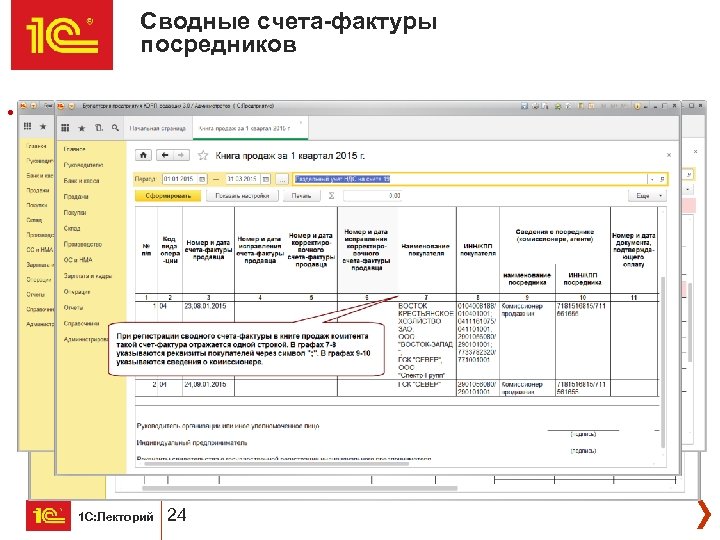The width and height of the screenshot is (720, 540).
Task: Advance to next slide with orange arrow
Action: click(x=704, y=515)
